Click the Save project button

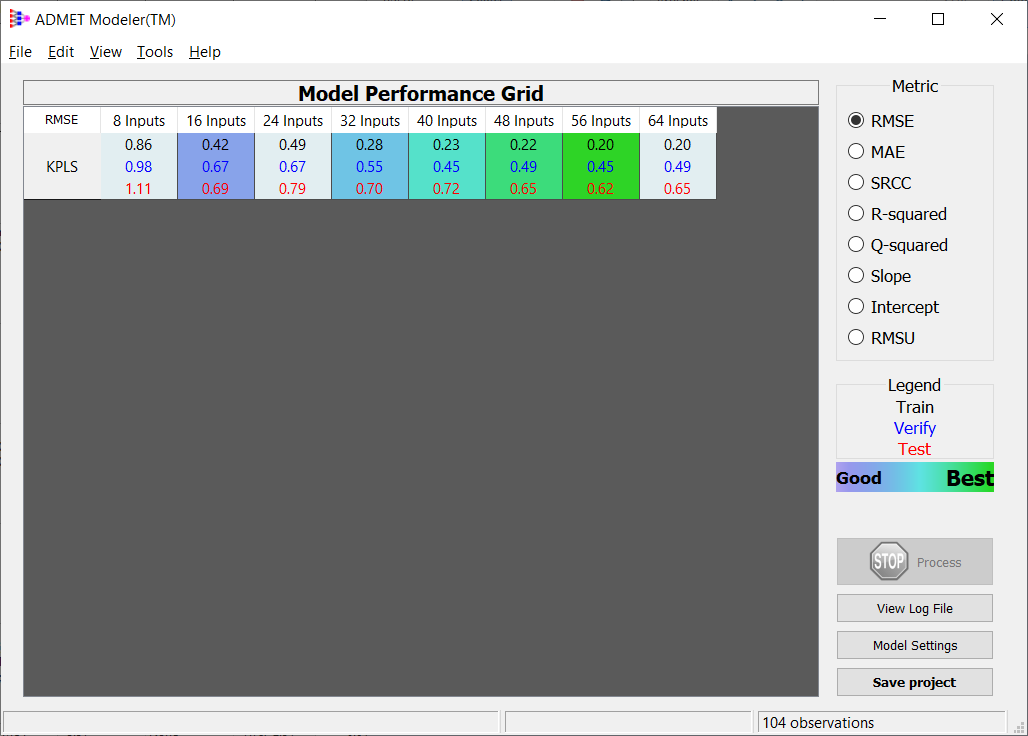pos(915,682)
